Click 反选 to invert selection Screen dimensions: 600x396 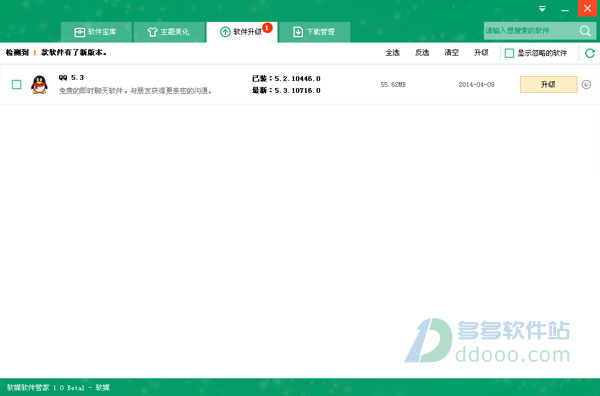click(x=422, y=53)
